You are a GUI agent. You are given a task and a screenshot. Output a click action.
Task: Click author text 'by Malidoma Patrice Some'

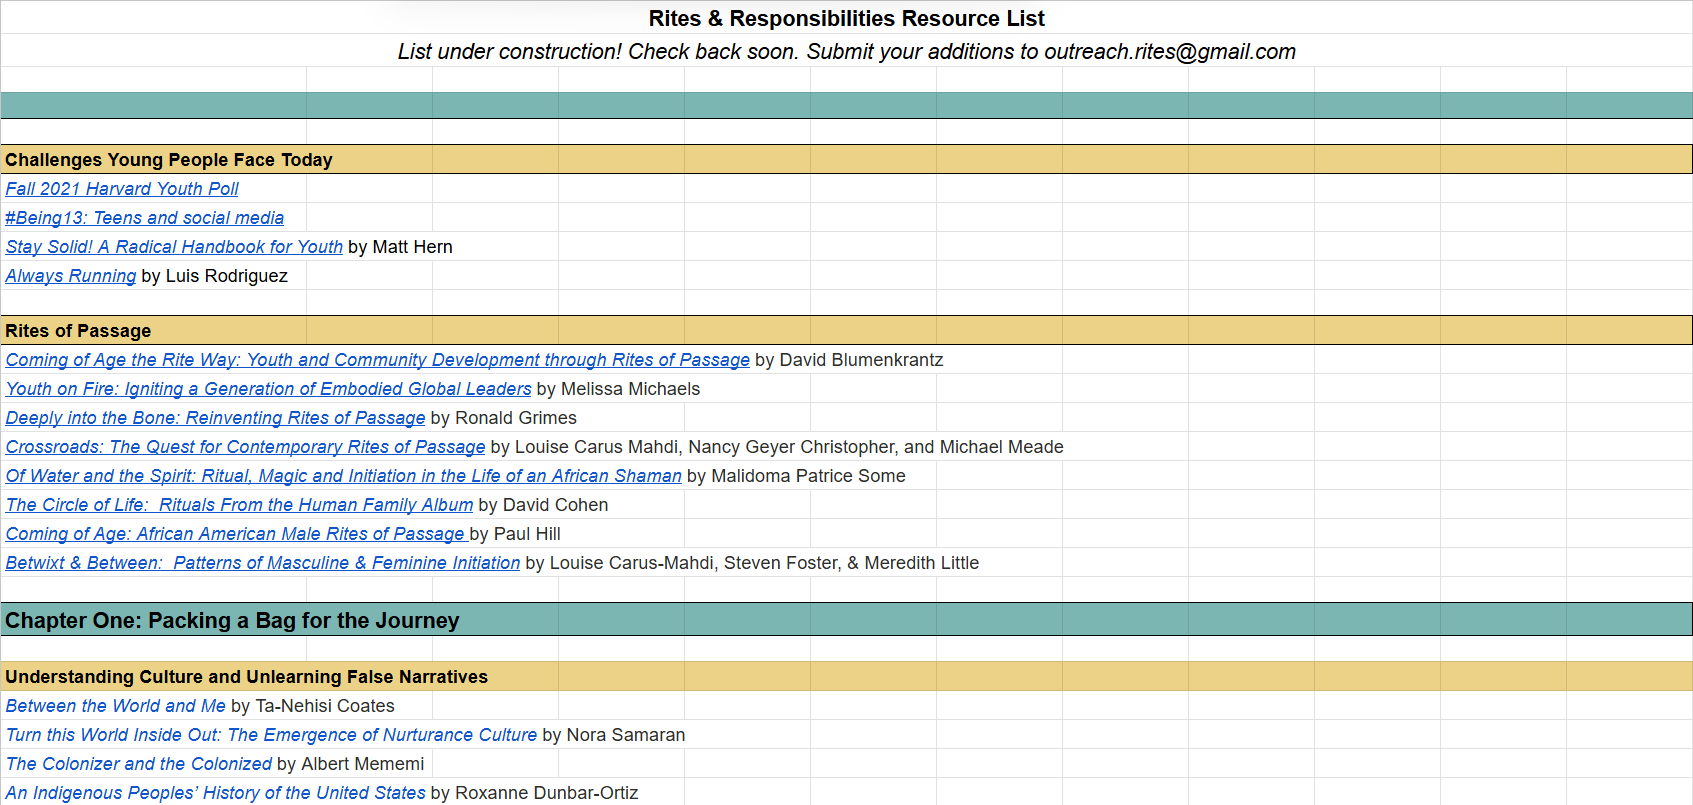pos(796,476)
